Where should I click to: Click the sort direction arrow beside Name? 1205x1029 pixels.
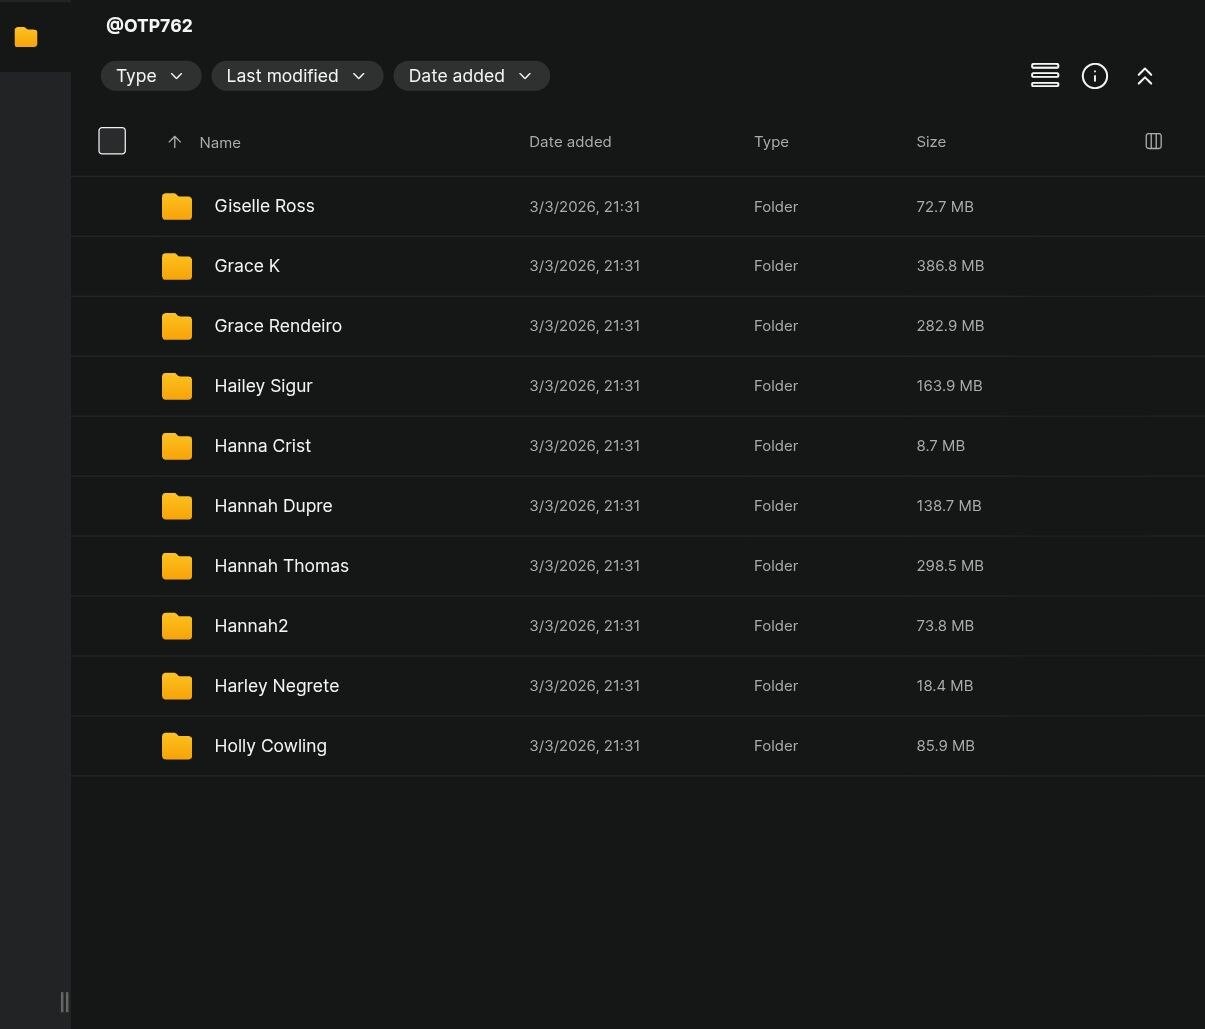(x=175, y=142)
